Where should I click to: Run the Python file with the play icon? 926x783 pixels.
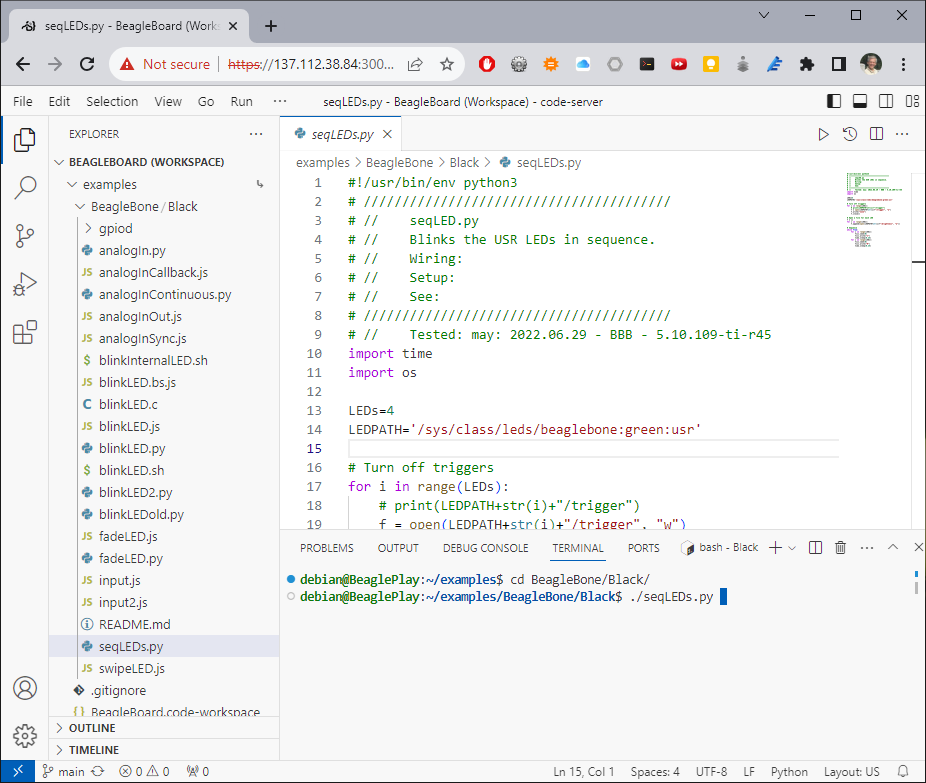[x=823, y=133]
